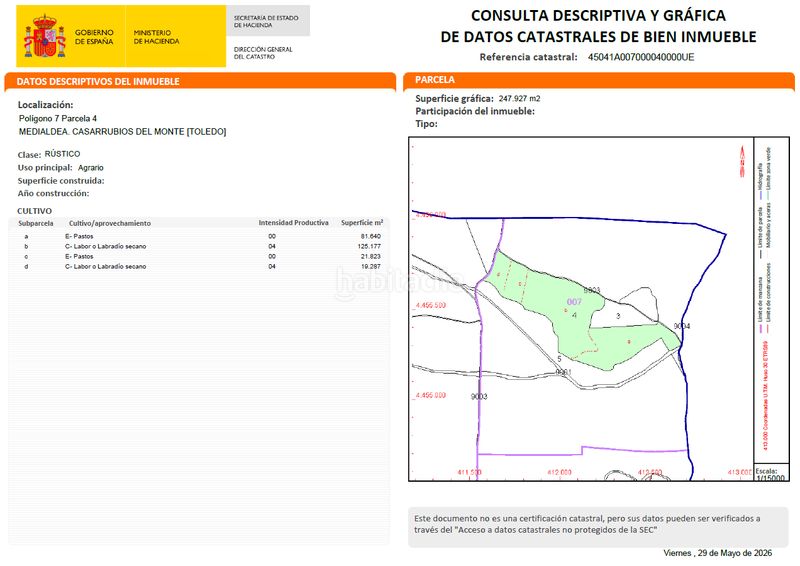This screenshot has width=800, height=566.
Task: Click the '412.000' coordinate on bottom axis
Action: pos(559,473)
